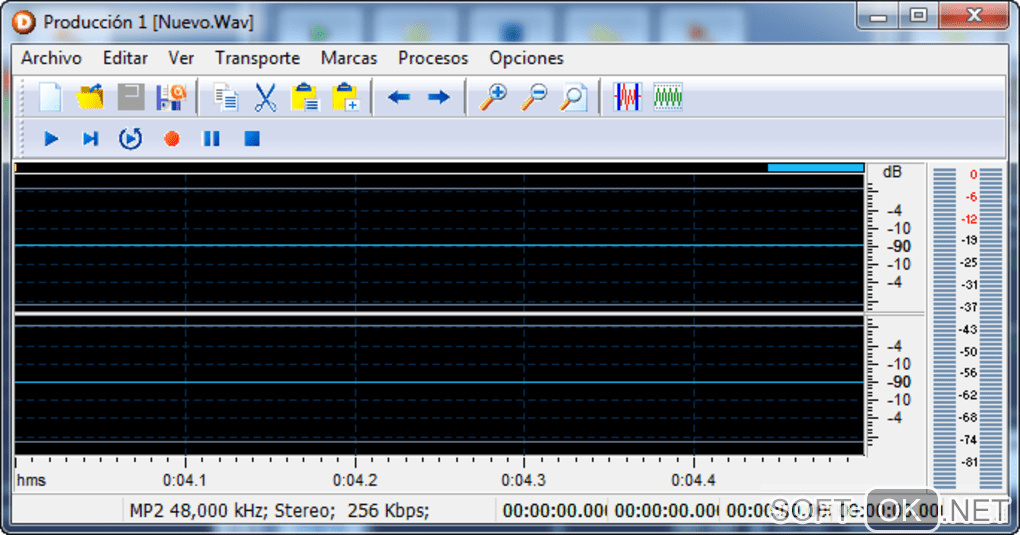Click the 0:04.2 mark on timeline ruler
The height and width of the screenshot is (535, 1020).
click(355, 480)
